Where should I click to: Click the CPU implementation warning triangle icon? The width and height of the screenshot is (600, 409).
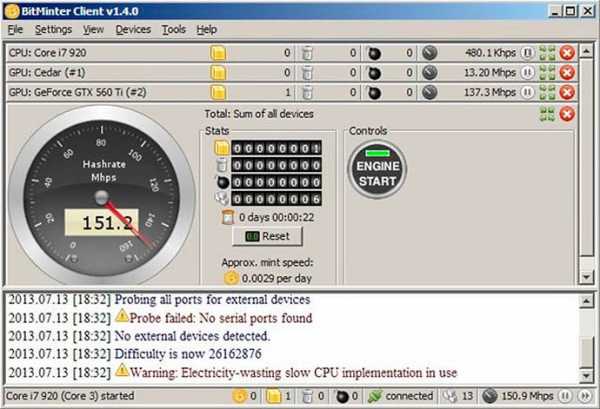point(122,370)
